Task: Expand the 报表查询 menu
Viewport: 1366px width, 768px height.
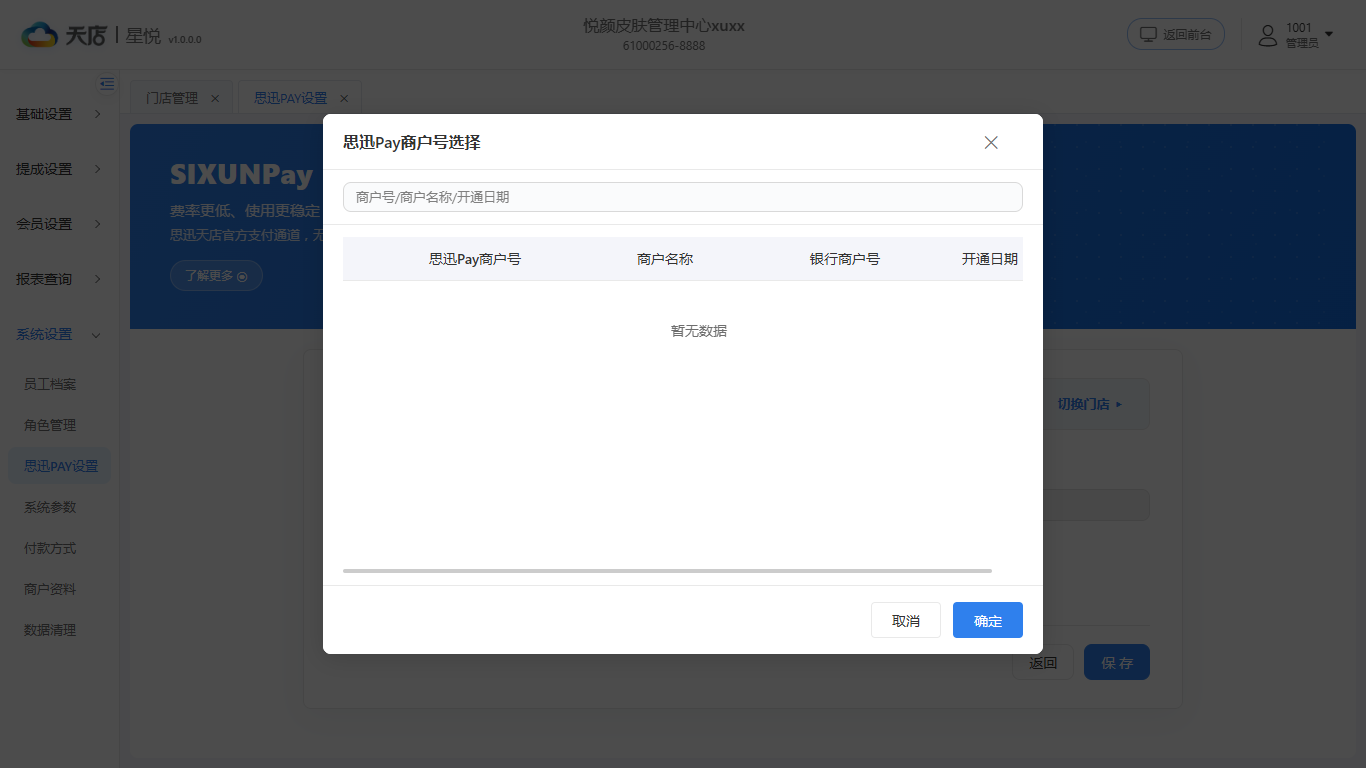Action: point(59,279)
